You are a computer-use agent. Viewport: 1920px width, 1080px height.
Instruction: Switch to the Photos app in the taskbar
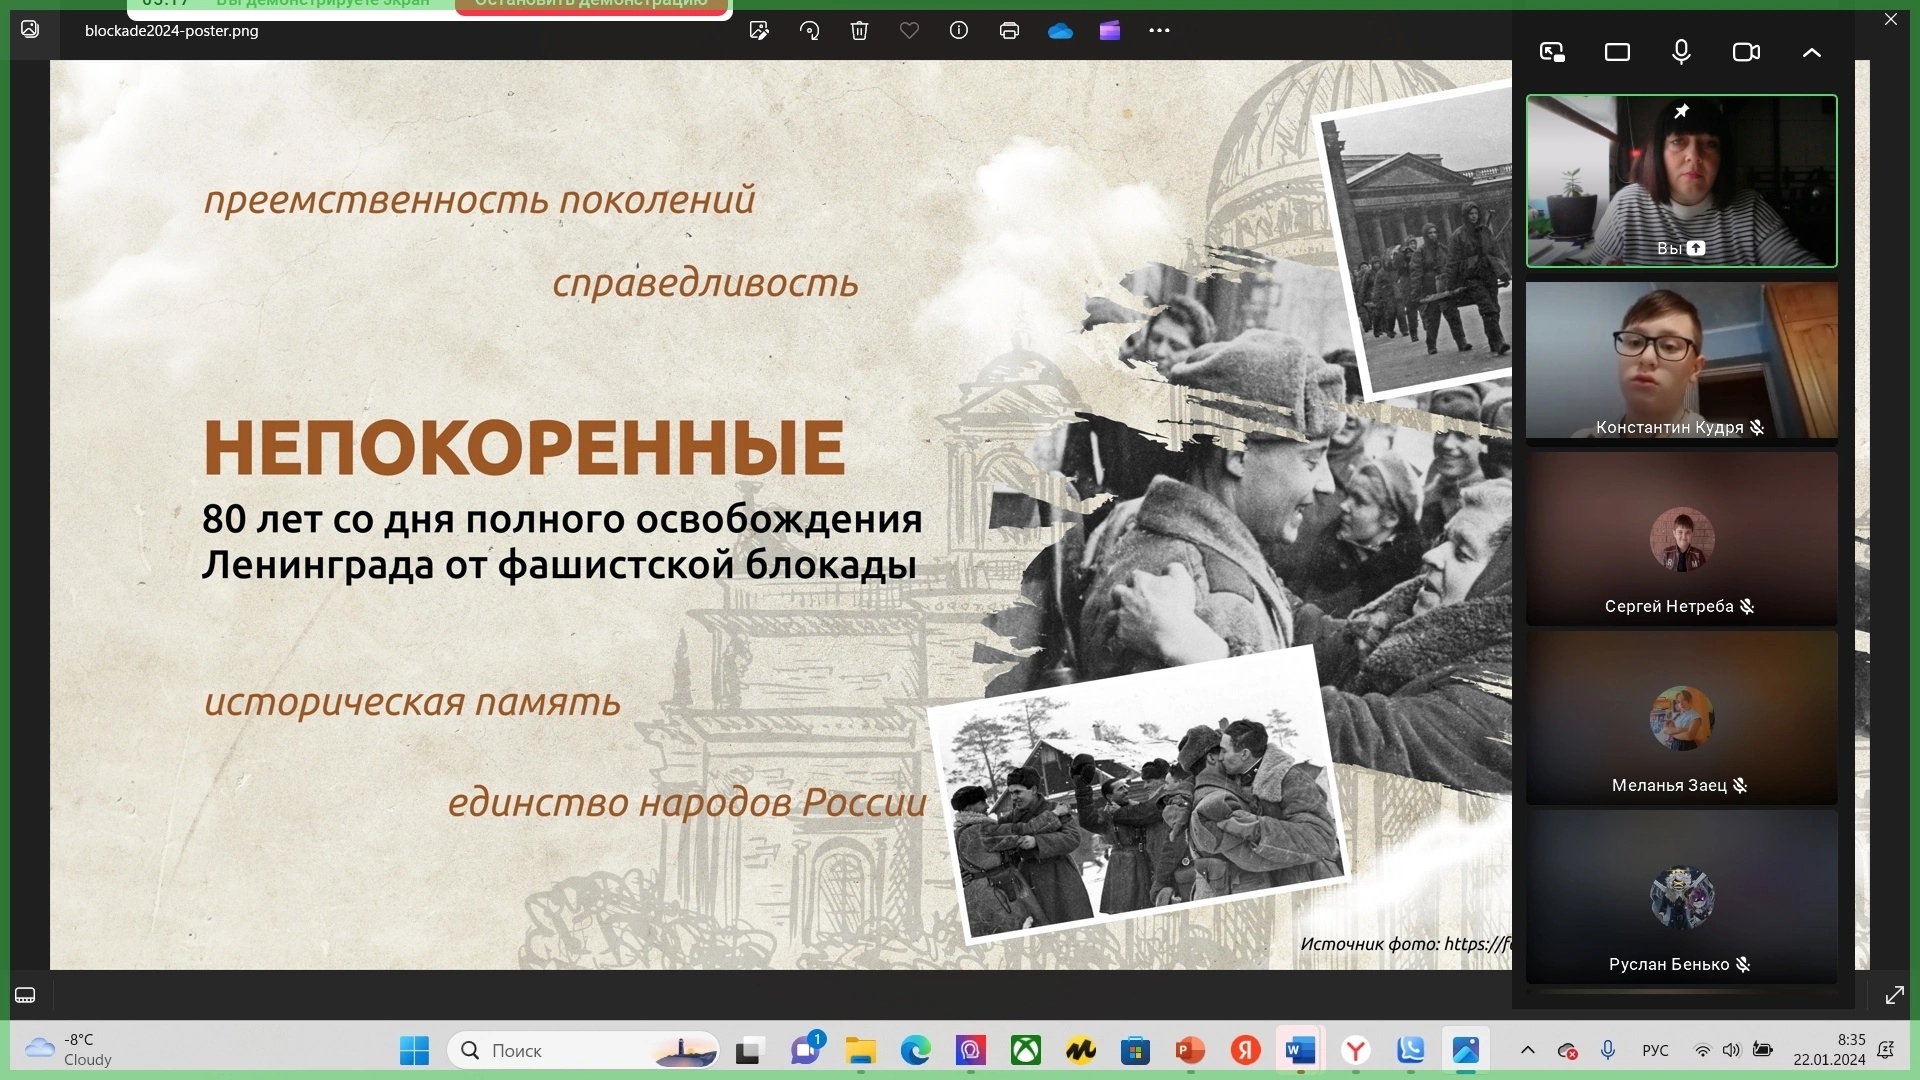1466,1051
